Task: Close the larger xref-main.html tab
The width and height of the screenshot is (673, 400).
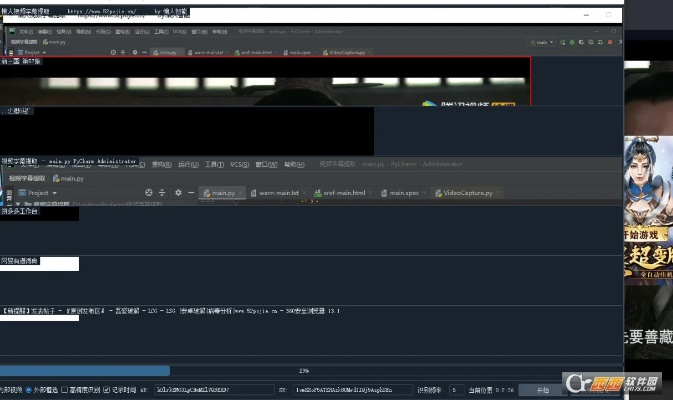Action: pyautogui.click(x=371, y=193)
